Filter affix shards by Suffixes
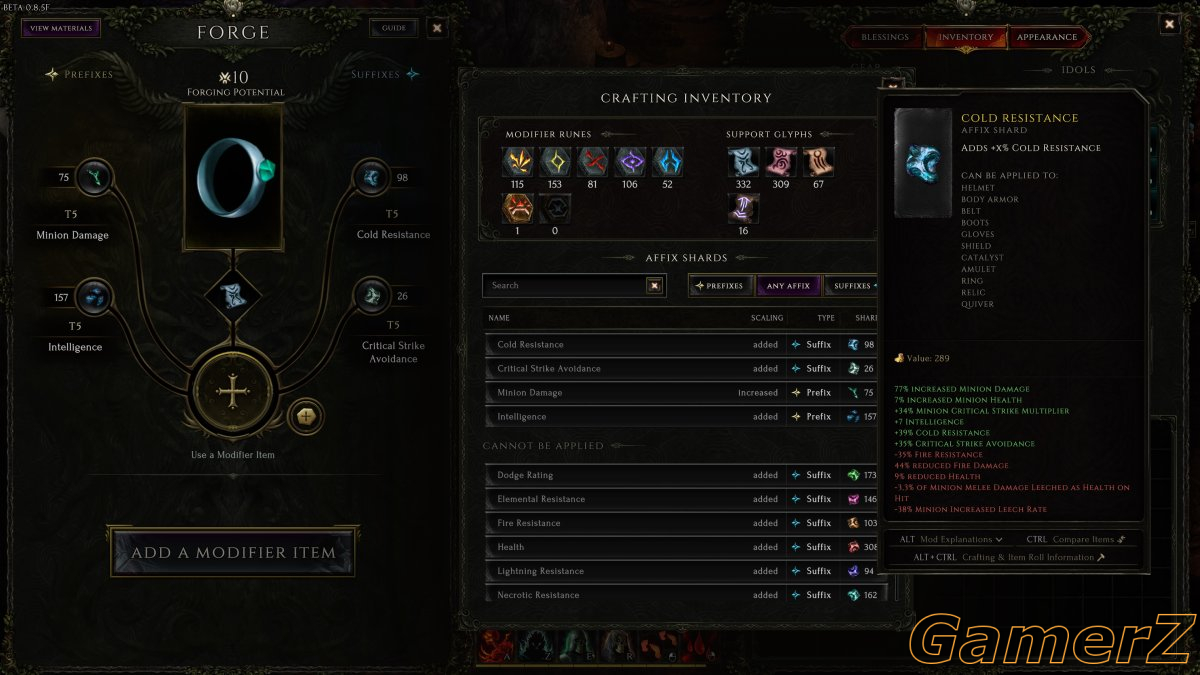This screenshot has width=1200, height=675. 853,286
